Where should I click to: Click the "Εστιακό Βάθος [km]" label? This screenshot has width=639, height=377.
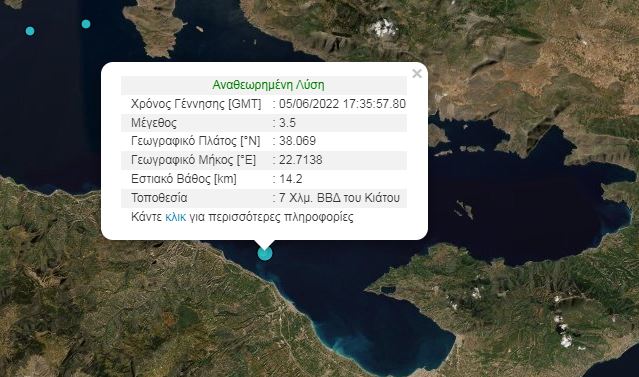point(184,179)
